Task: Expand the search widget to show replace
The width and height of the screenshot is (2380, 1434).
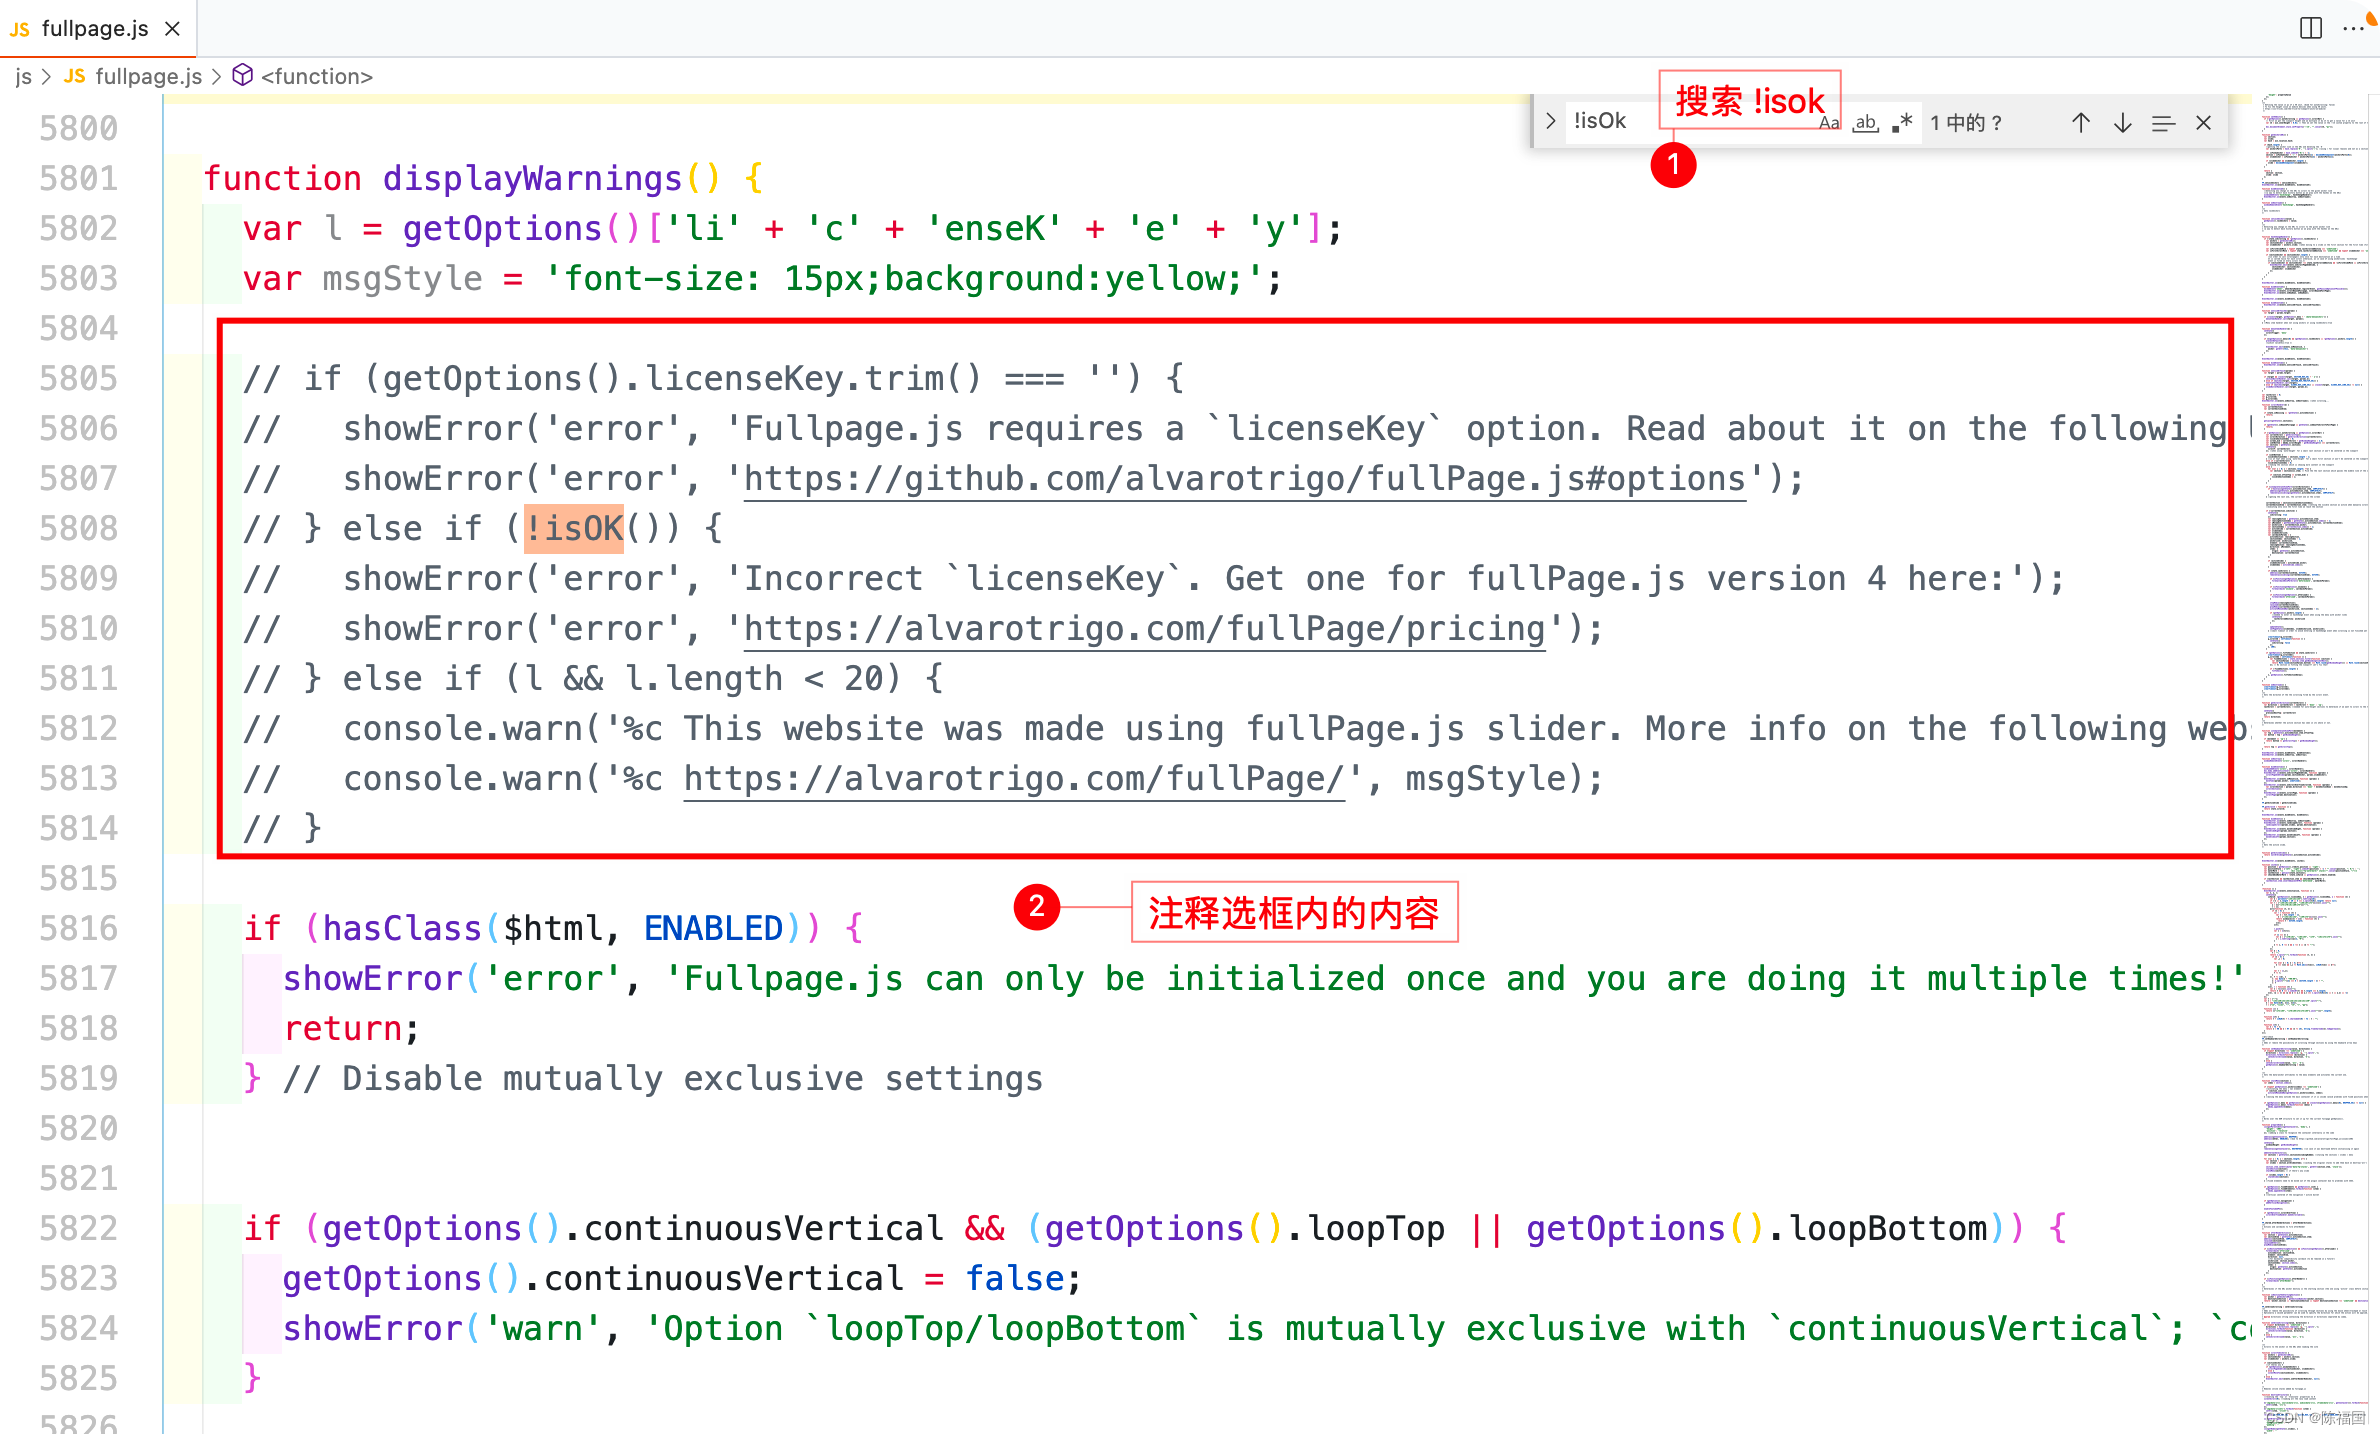Action: 1549,121
